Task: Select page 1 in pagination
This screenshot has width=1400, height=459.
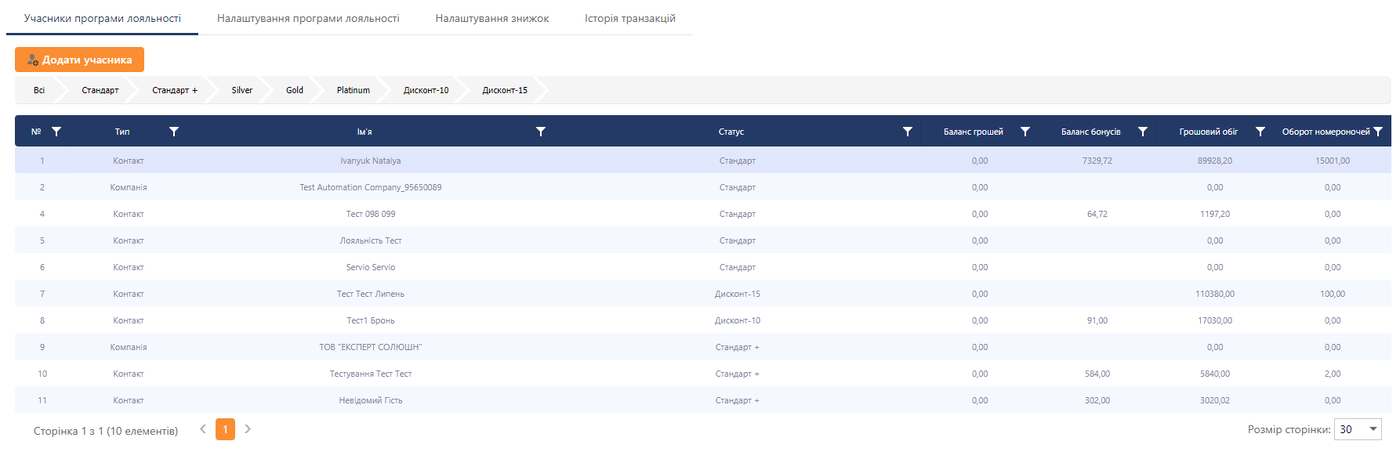Action: click(225, 429)
